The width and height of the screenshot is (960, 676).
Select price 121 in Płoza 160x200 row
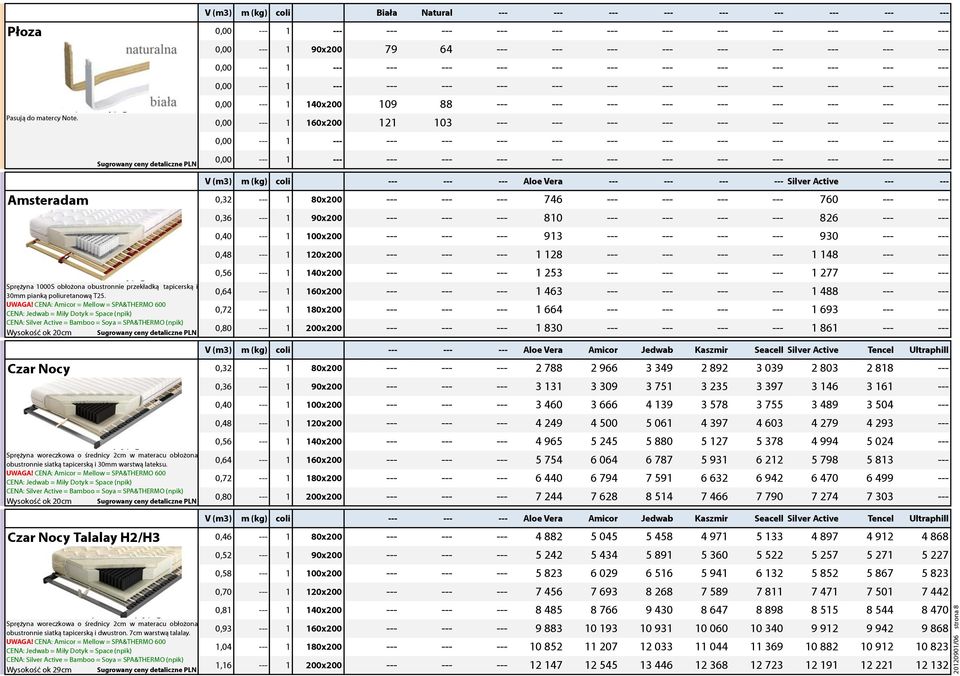point(388,122)
